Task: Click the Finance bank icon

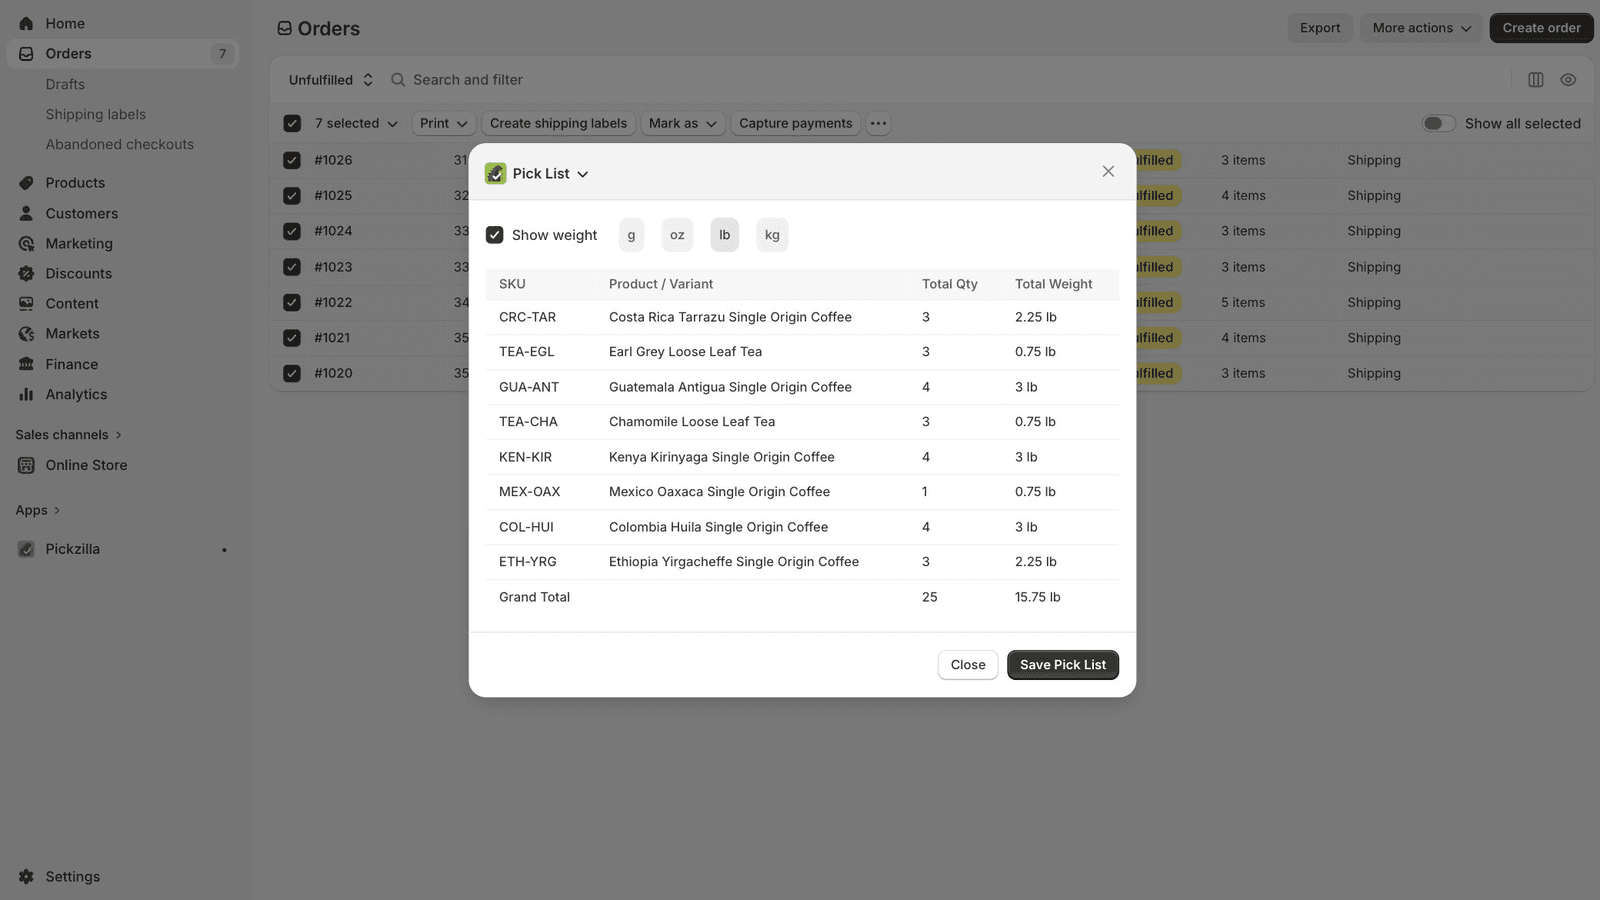Action: click(26, 364)
